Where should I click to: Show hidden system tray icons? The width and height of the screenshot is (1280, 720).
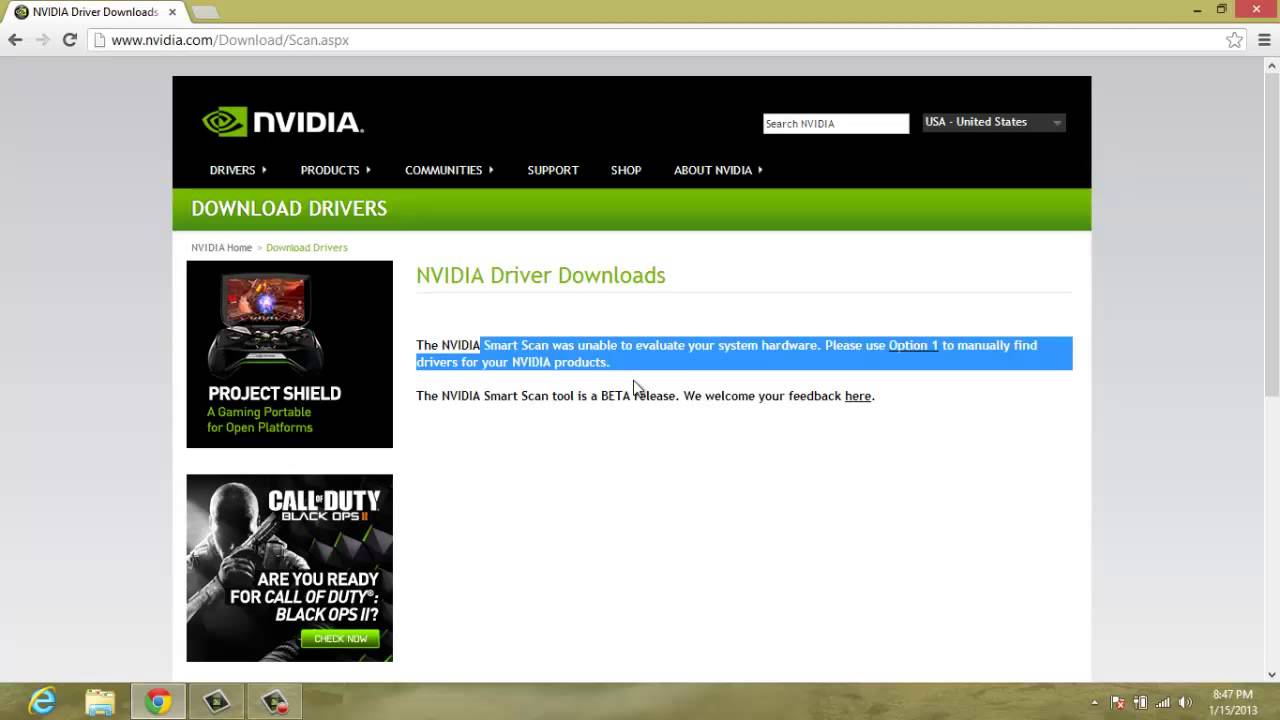click(x=1095, y=702)
